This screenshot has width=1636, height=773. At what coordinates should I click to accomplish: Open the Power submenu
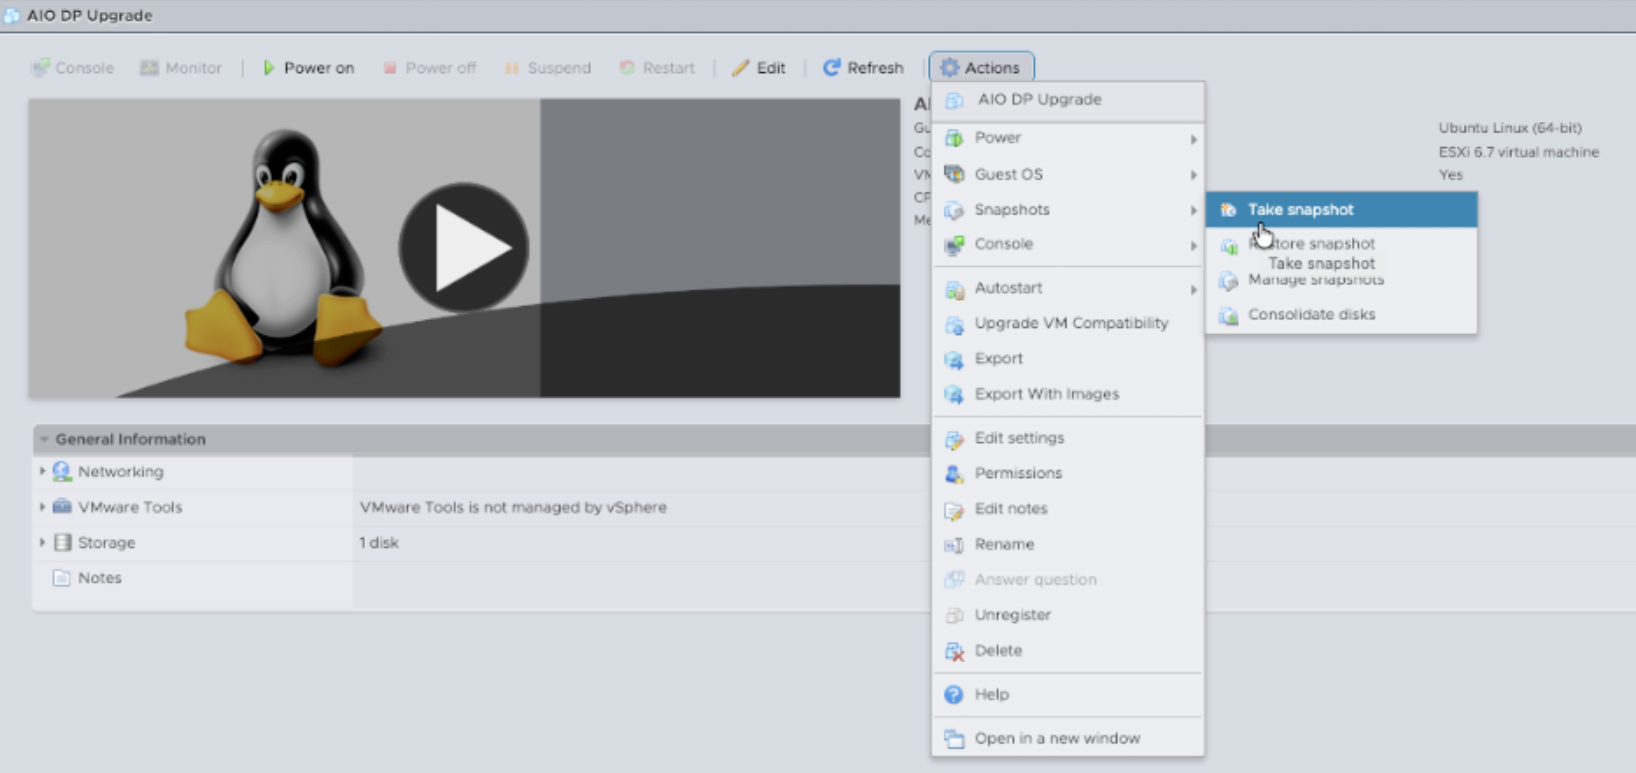[x=1068, y=138]
